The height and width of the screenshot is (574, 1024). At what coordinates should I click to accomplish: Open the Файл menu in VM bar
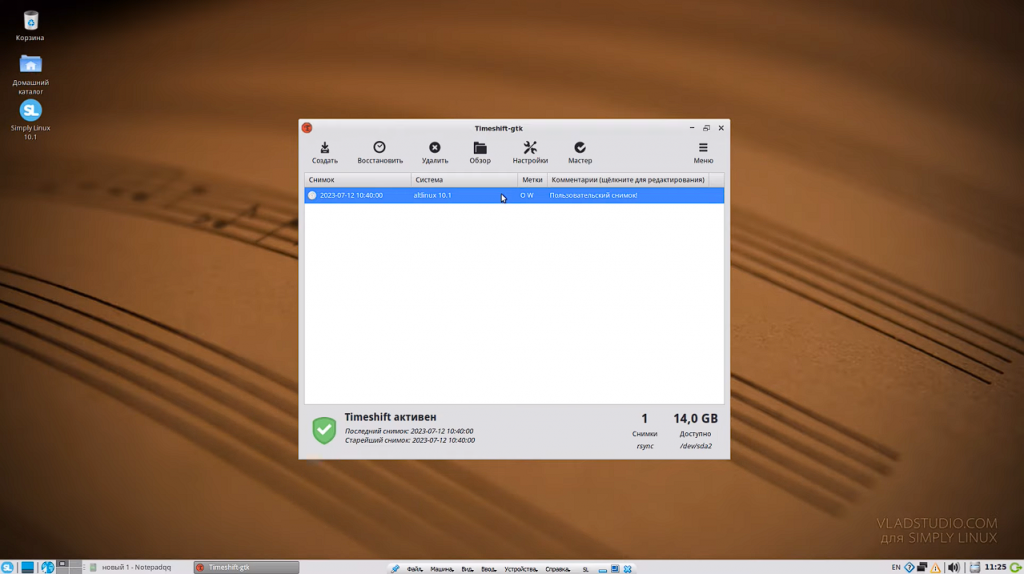pos(415,569)
